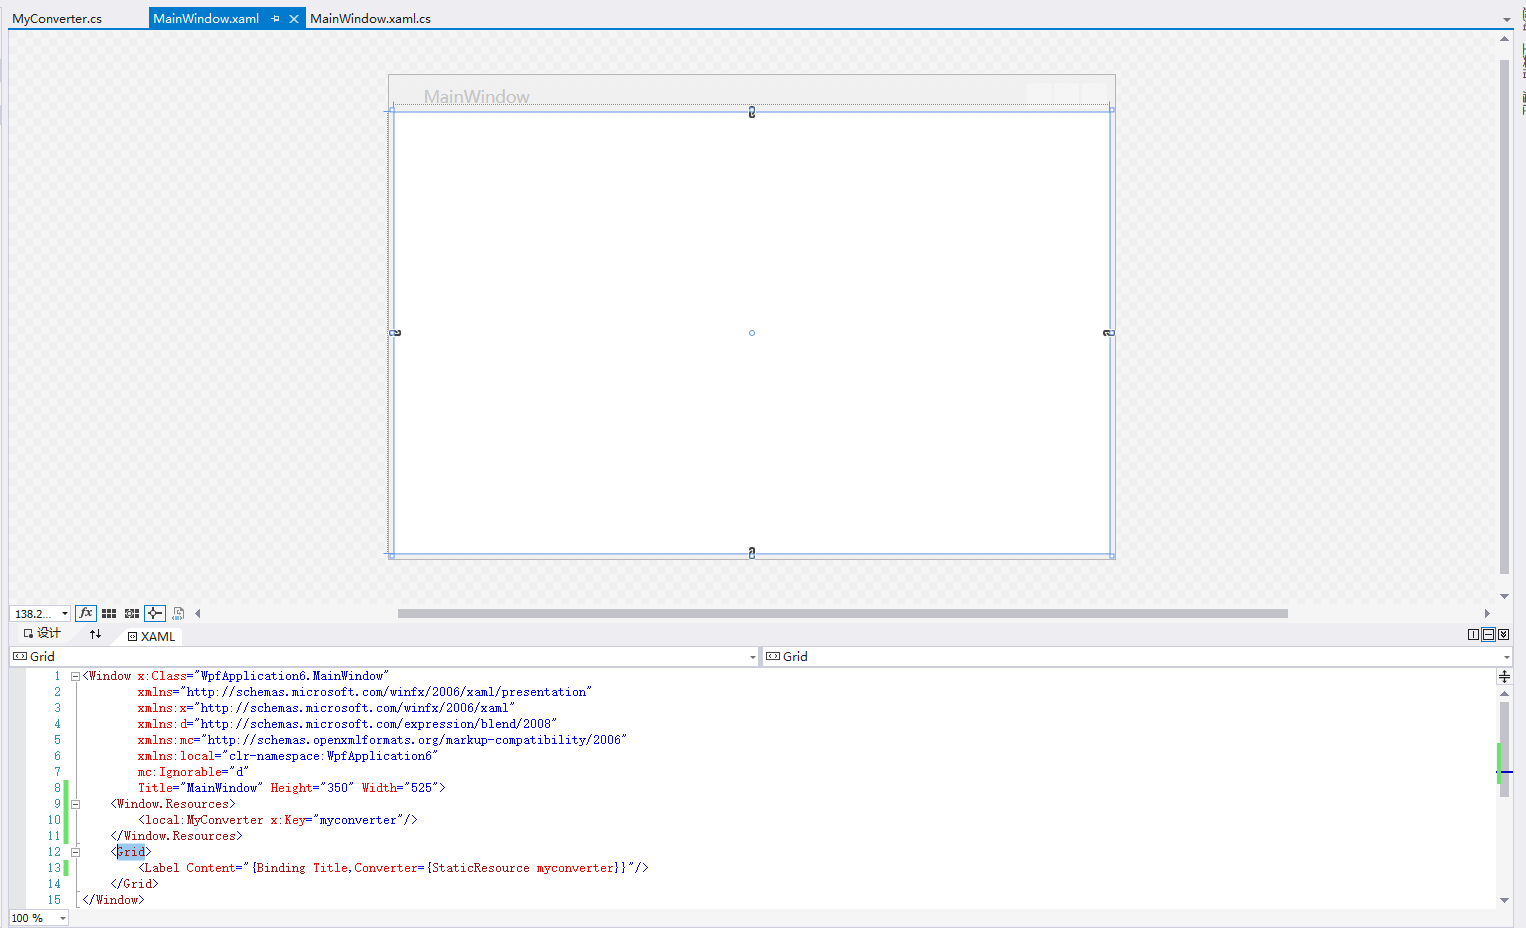Screen dimensions: 1526x928
Task: Collapse the pane with double-chevron icon
Action: point(1503,634)
